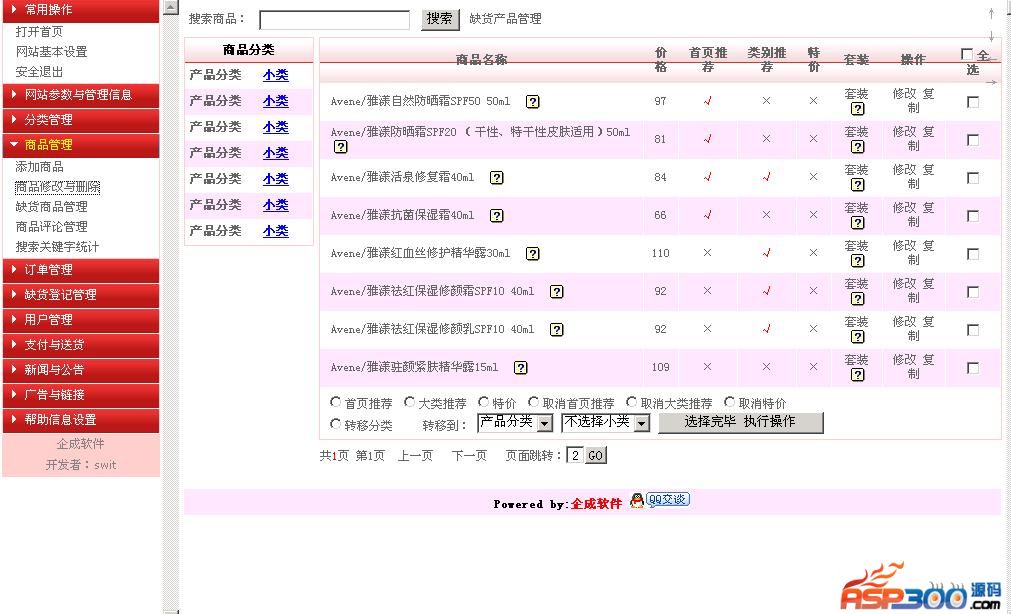The image size is (1011, 614).
Task: Expand the 订单管理 sidebar section
Action: click(x=81, y=270)
